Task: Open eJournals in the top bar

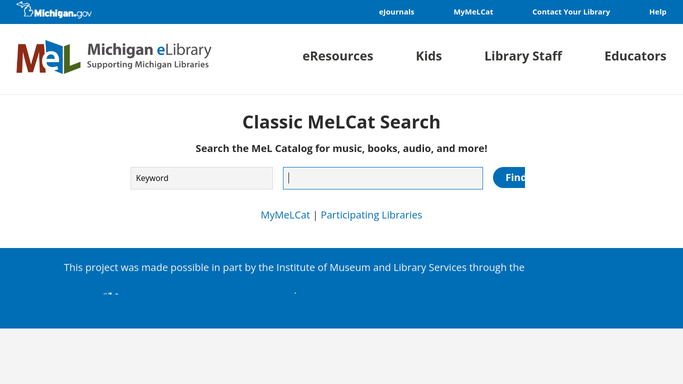Action: click(x=396, y=12)
